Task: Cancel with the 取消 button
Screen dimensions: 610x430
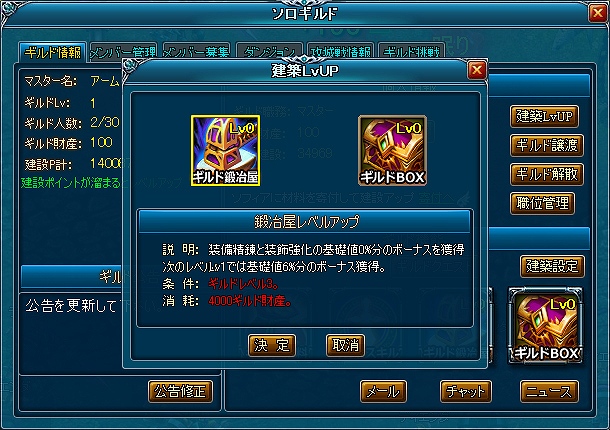Action: (345, 345)
